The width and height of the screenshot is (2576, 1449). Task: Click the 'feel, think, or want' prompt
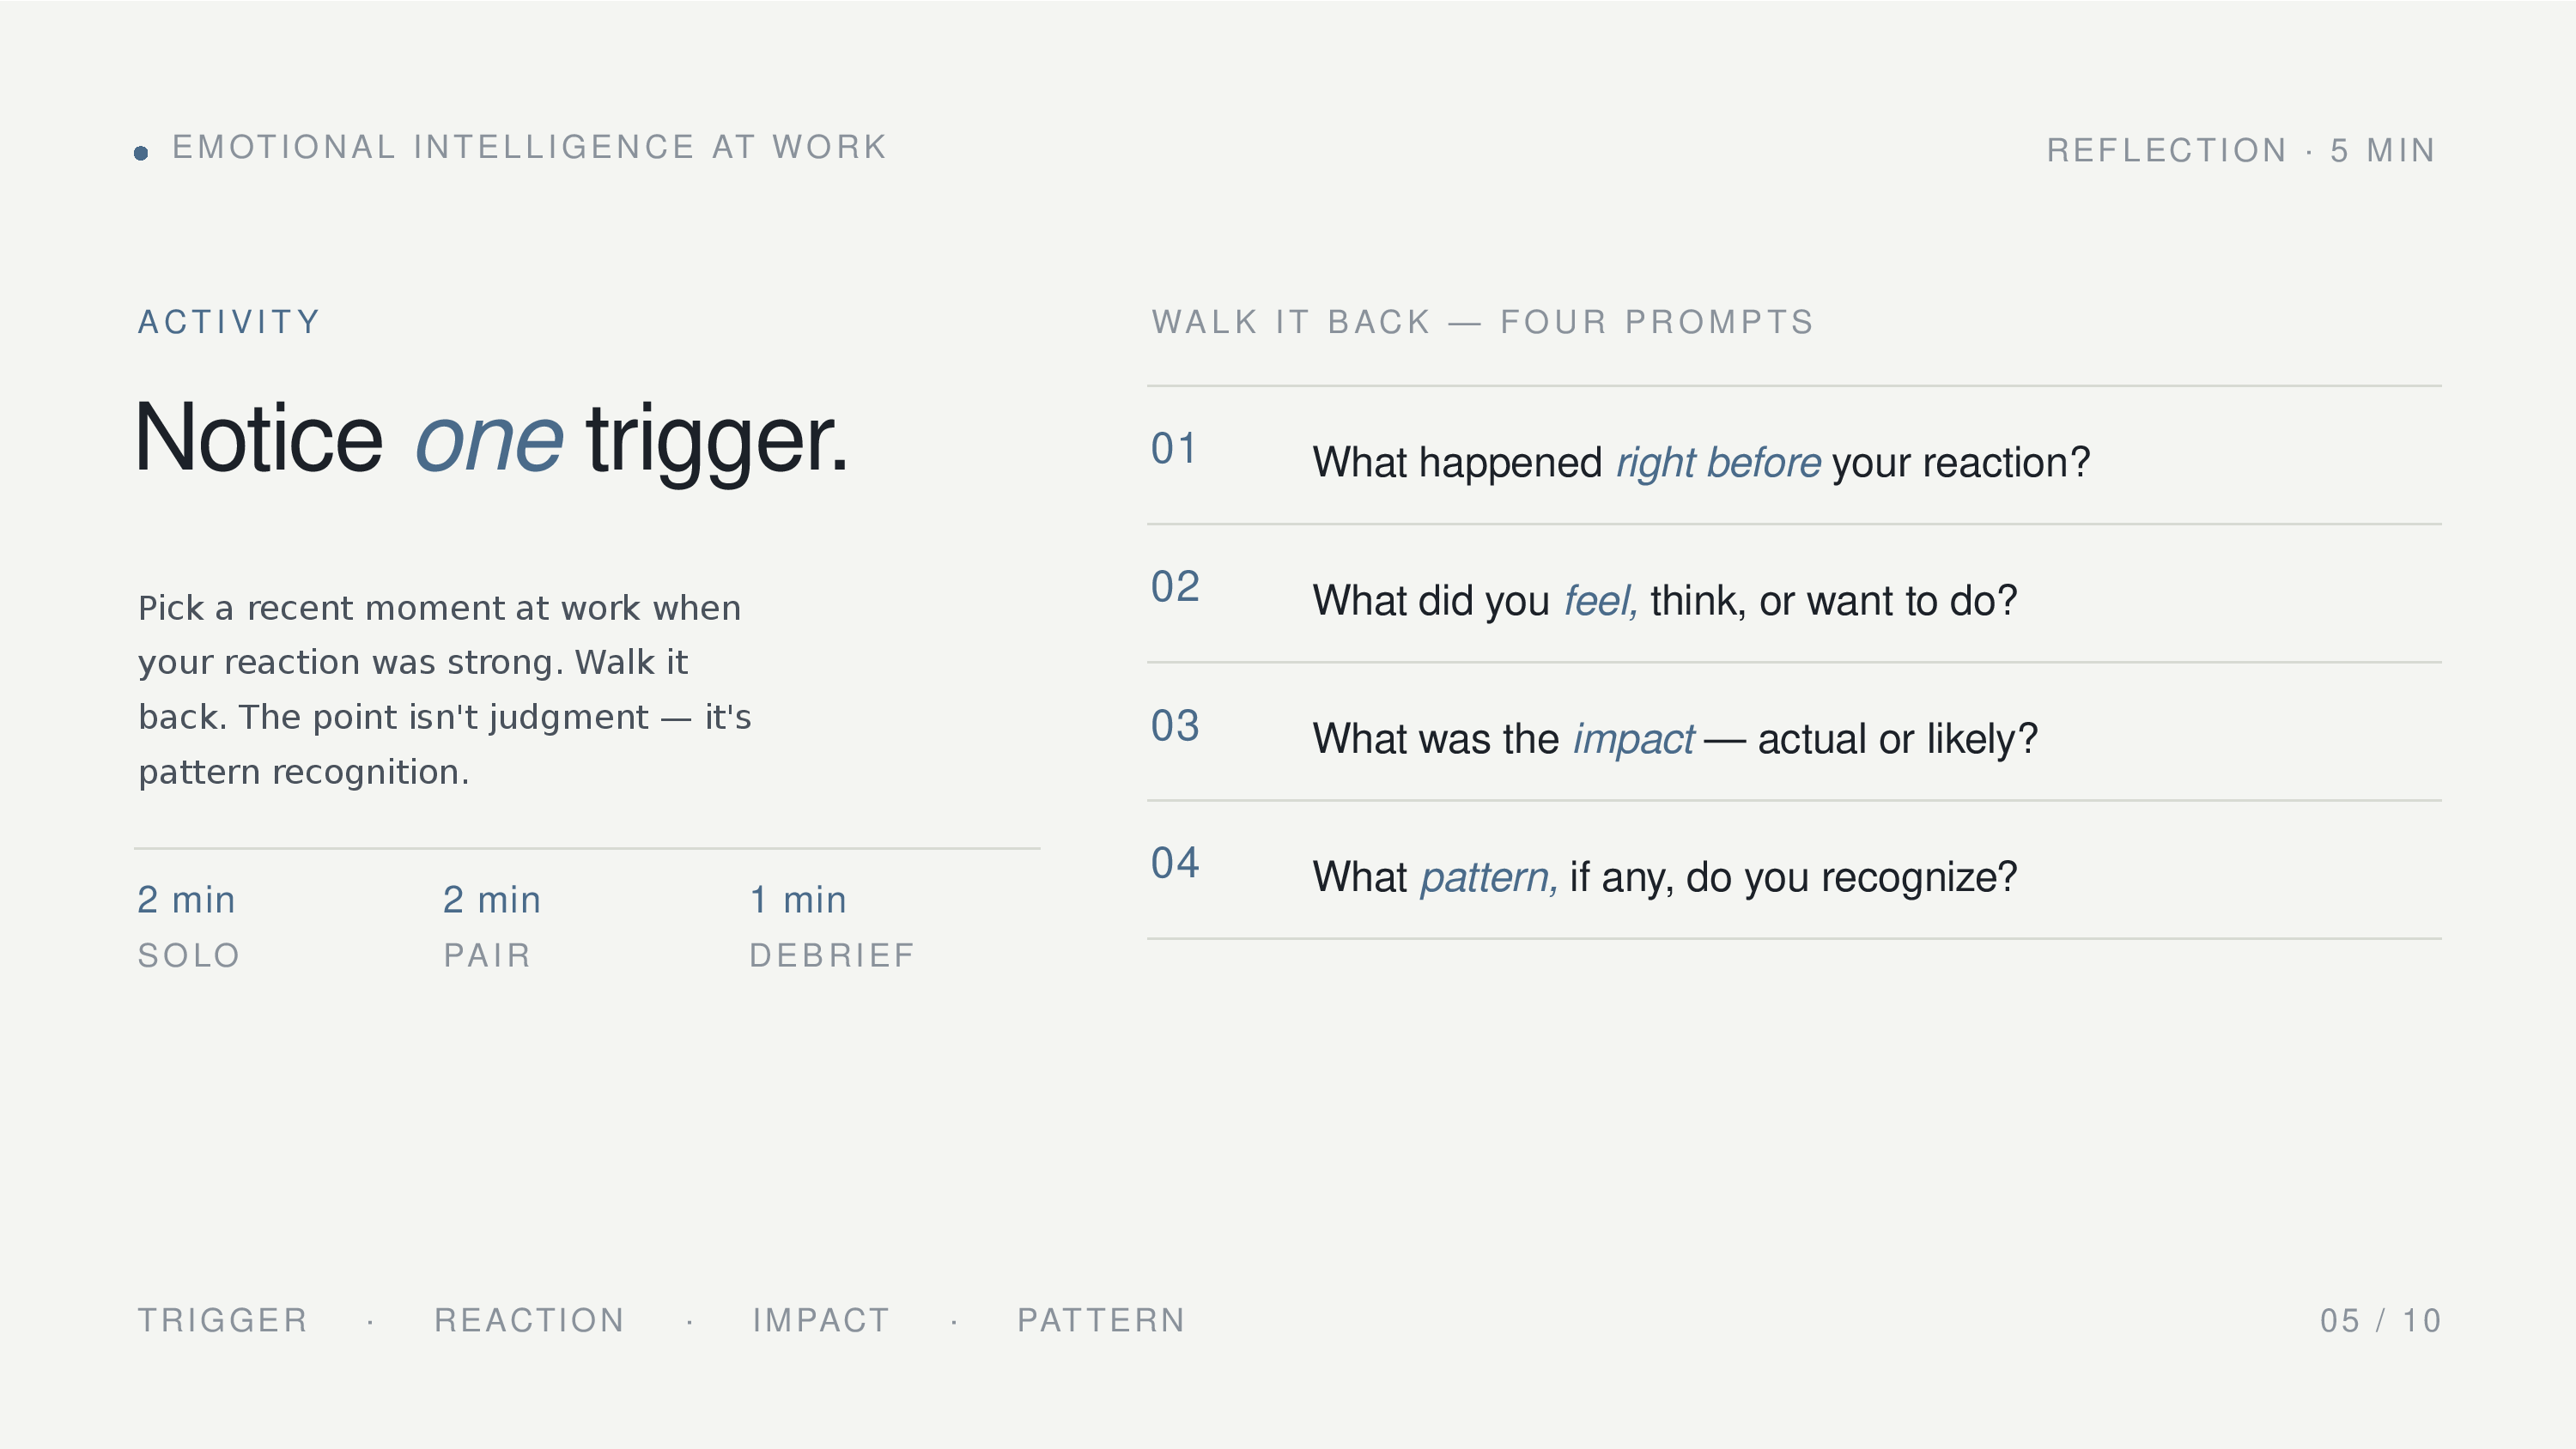(x=1664, y=601)
